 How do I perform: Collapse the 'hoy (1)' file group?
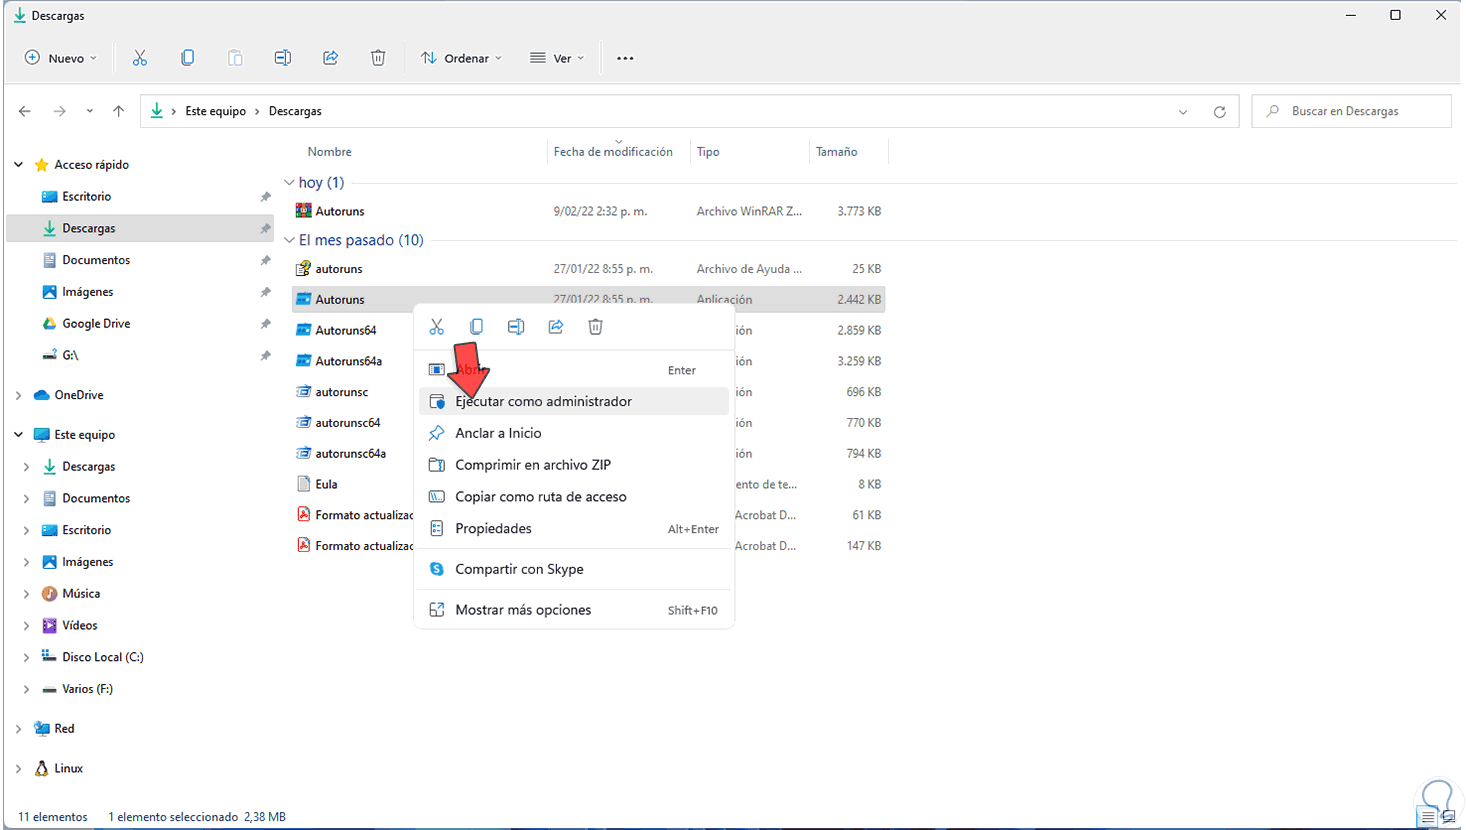click(x=289, y=183)
